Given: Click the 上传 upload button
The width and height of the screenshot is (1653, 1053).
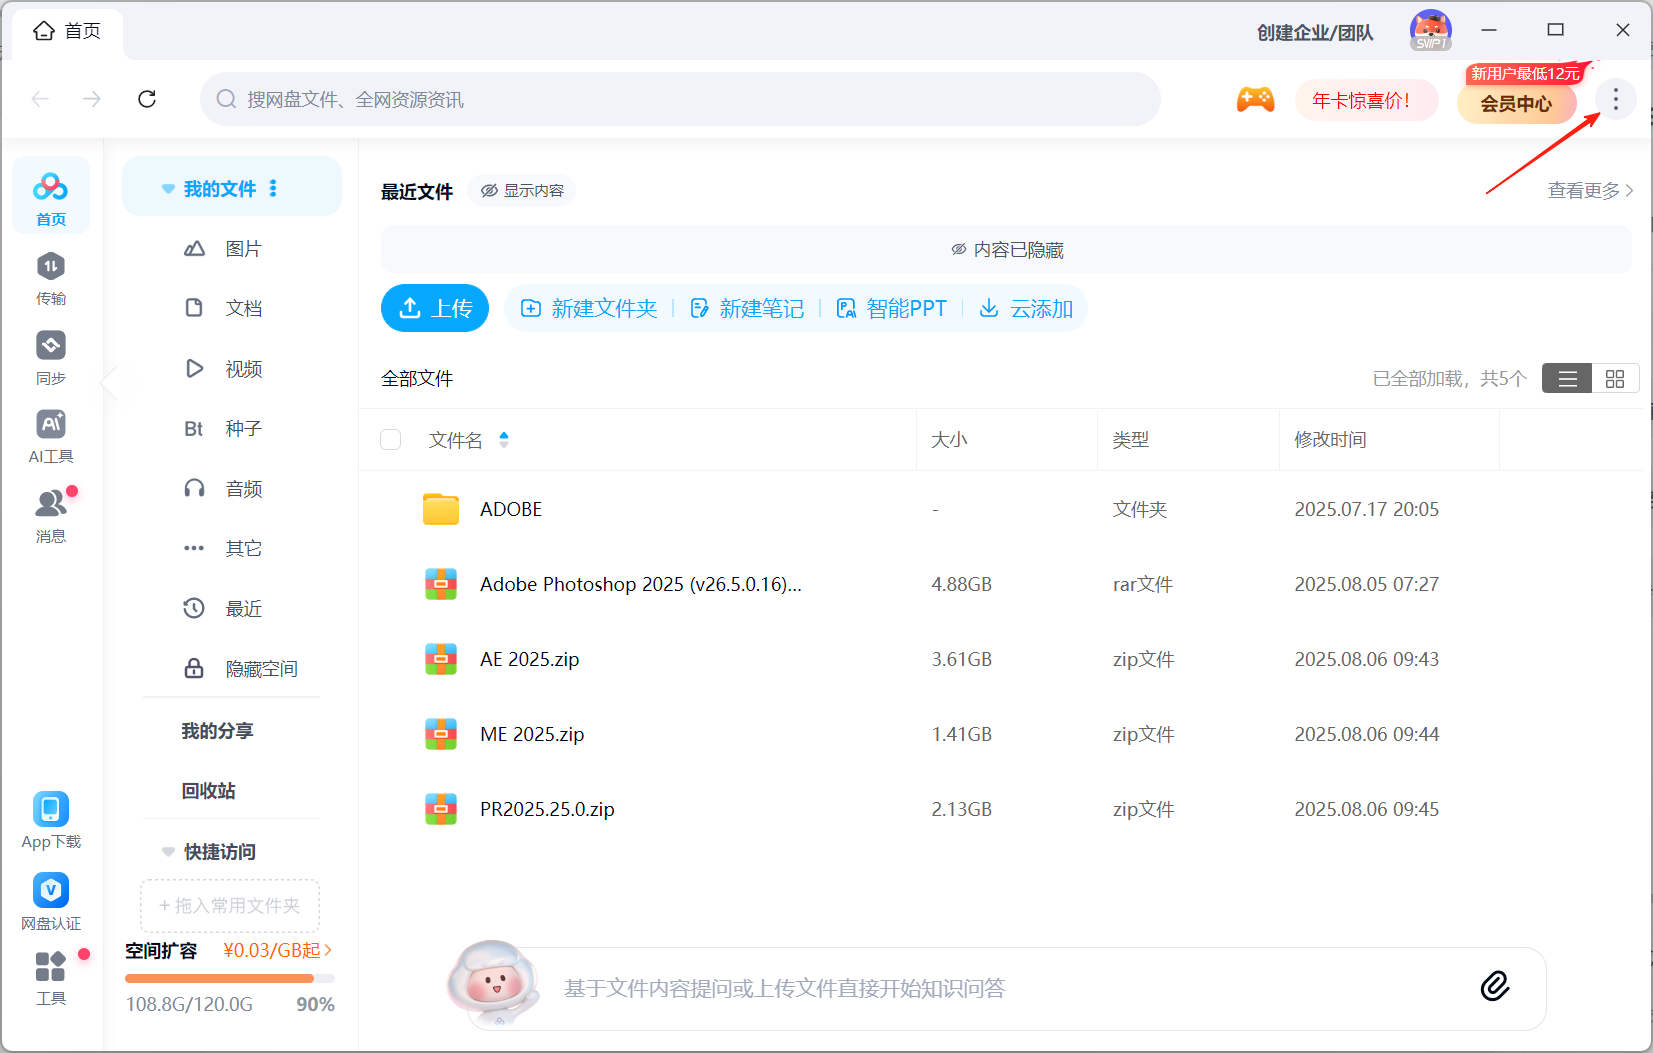Looking at the screenshot, I should [x=435, y=308].
